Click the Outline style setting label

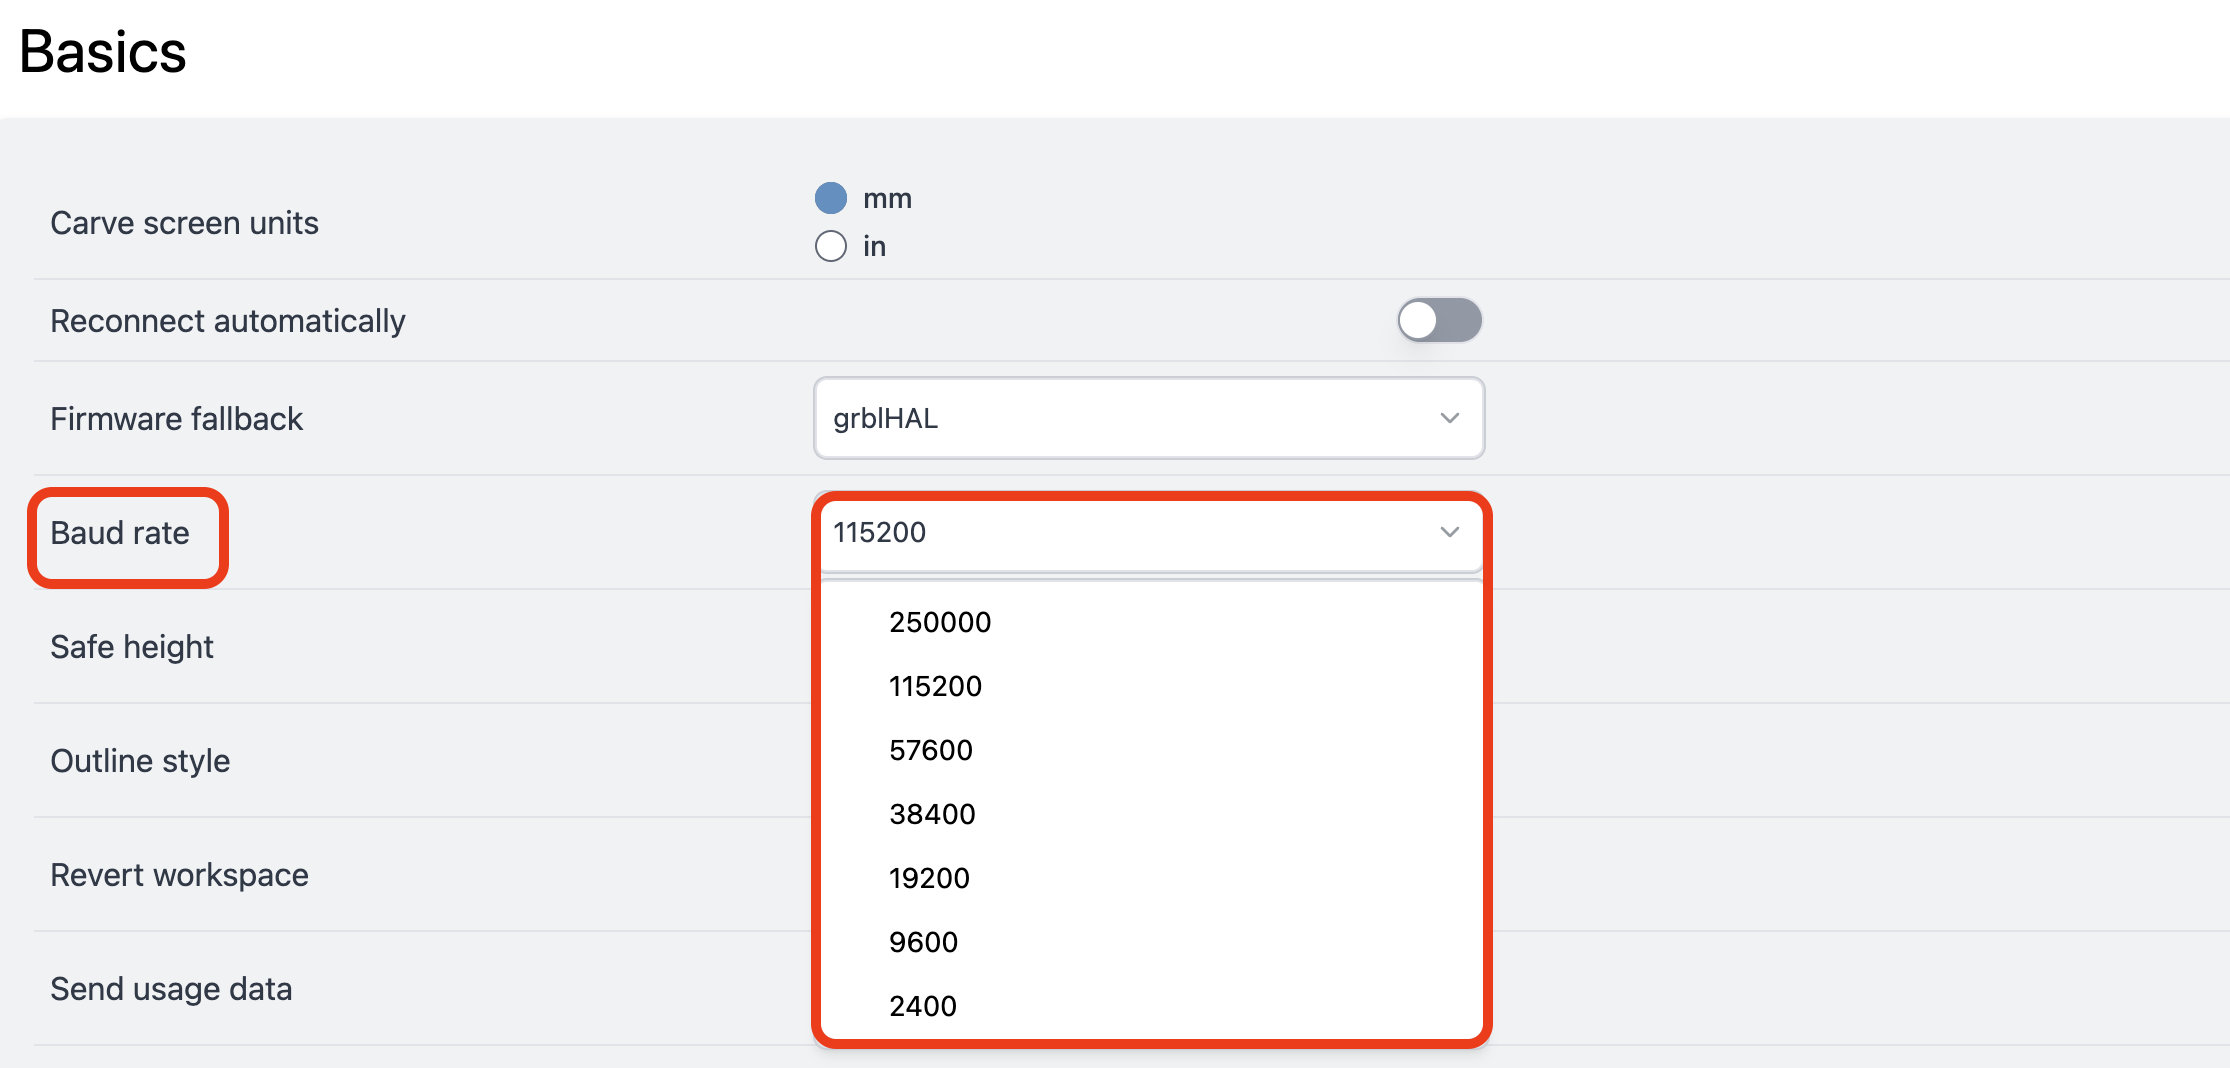[140, 761]
